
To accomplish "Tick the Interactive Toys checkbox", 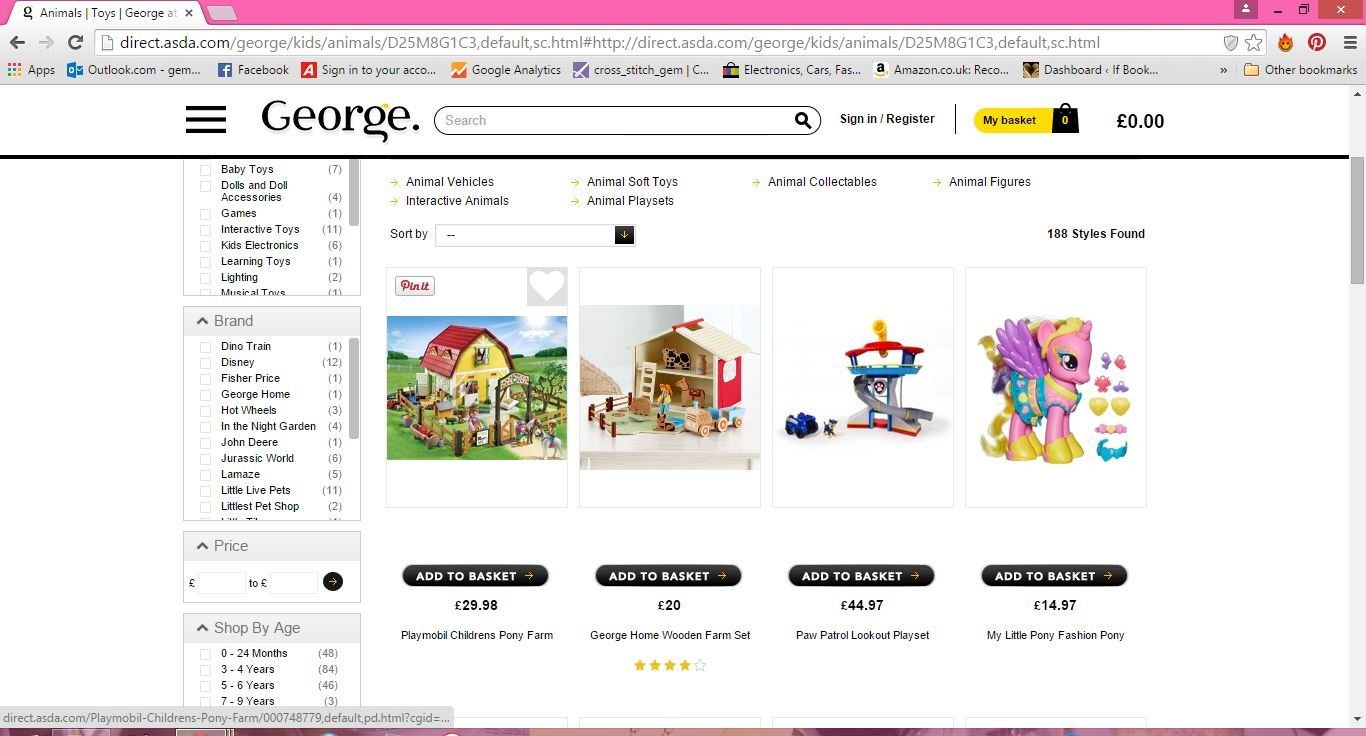I will pos(206,230).
